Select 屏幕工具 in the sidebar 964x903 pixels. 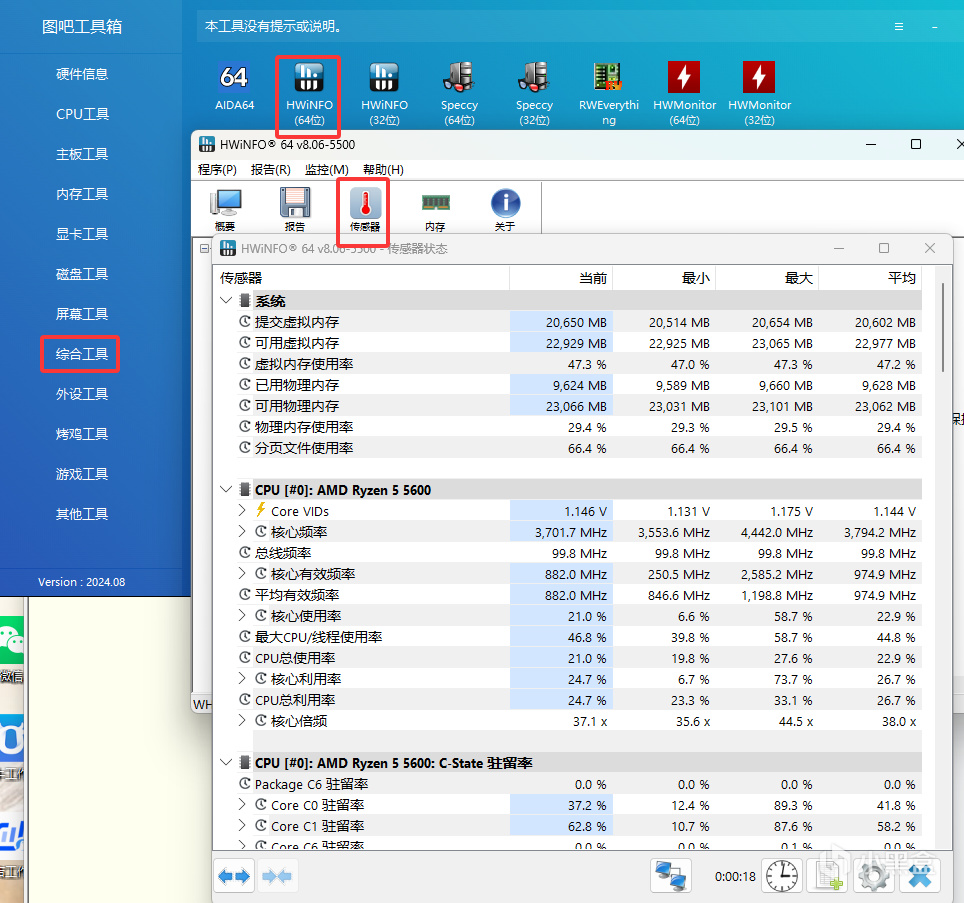82,313
